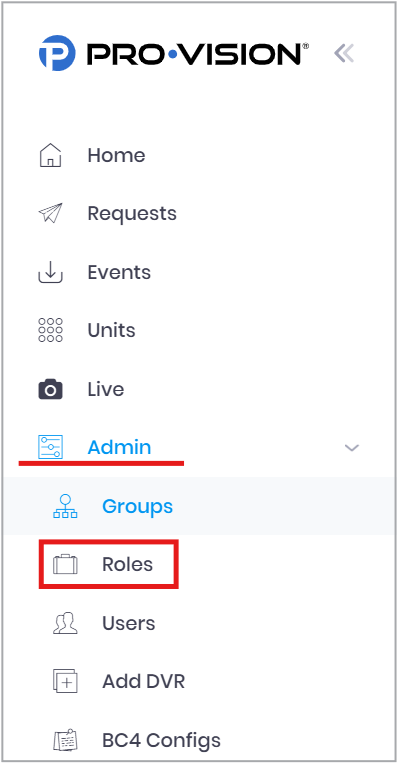Open the Requests menu item
The height and width of the screenshot is (763, 397).
[132, 213]
